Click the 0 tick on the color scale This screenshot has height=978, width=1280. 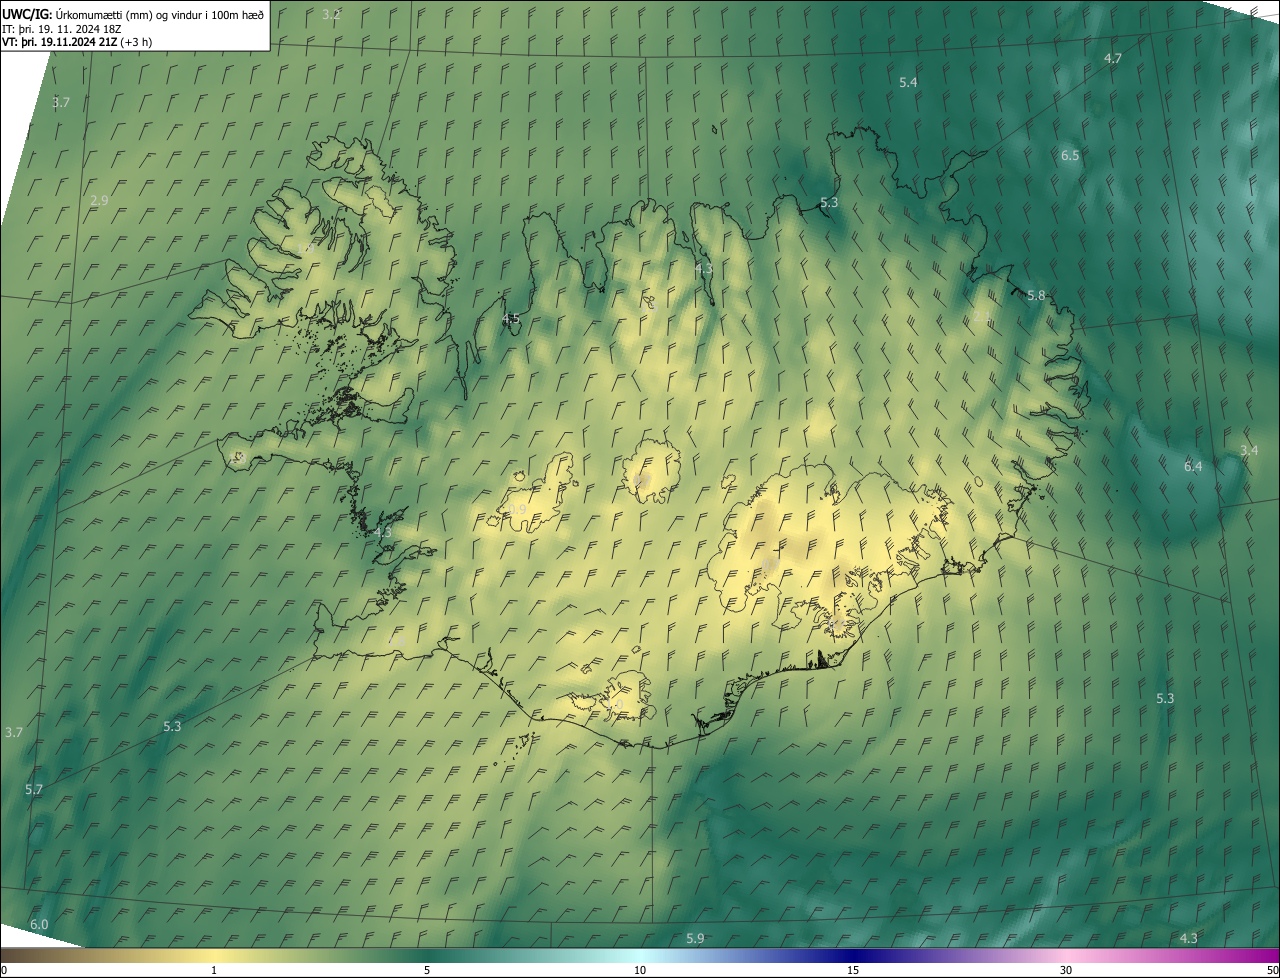(x=4, y=971)
